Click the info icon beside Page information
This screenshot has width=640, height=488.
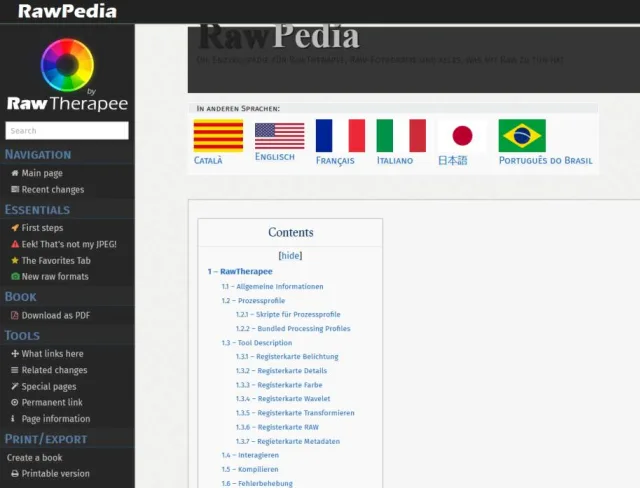point(13,419)
